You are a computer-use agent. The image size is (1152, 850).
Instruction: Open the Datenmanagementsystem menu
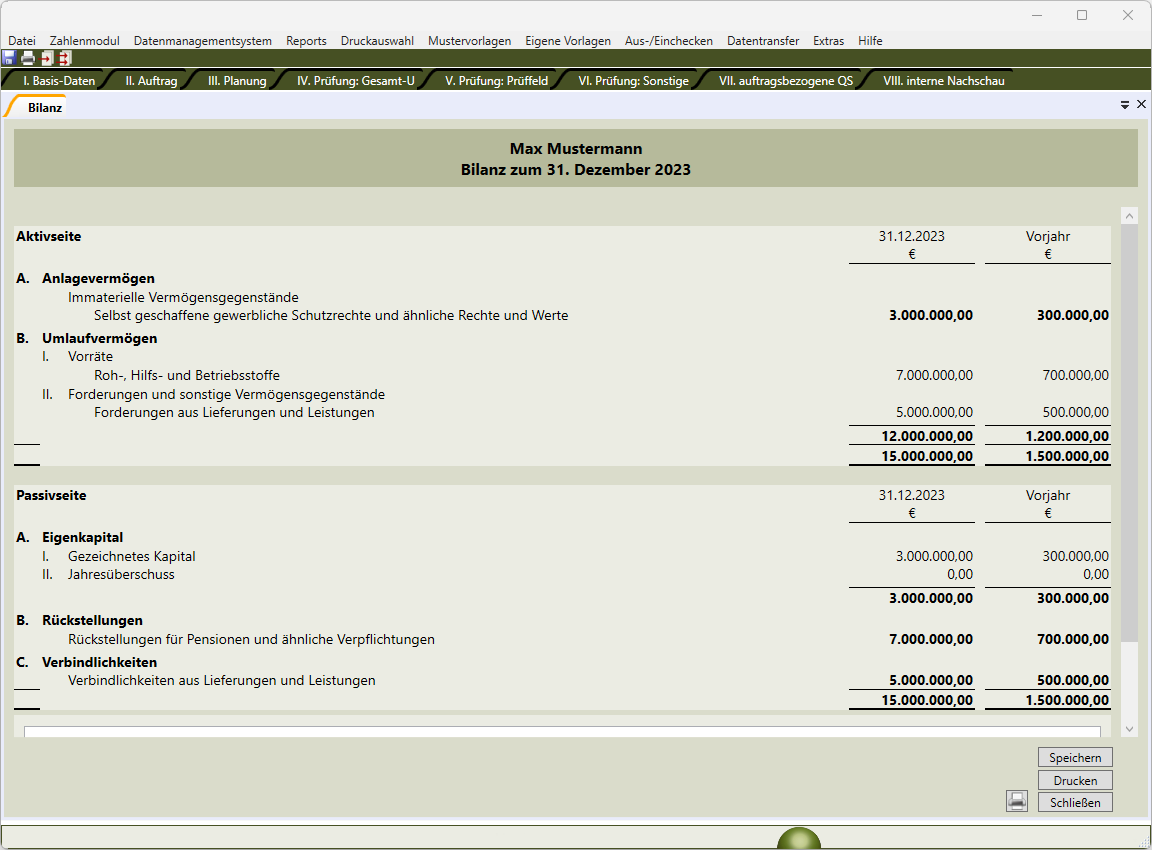tap(203, 41)
